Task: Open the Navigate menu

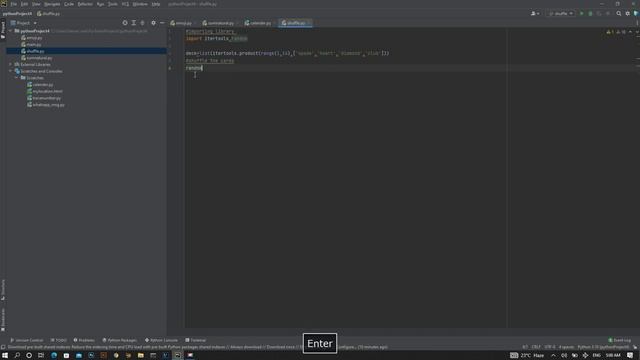Action: (x=52, y=4)
